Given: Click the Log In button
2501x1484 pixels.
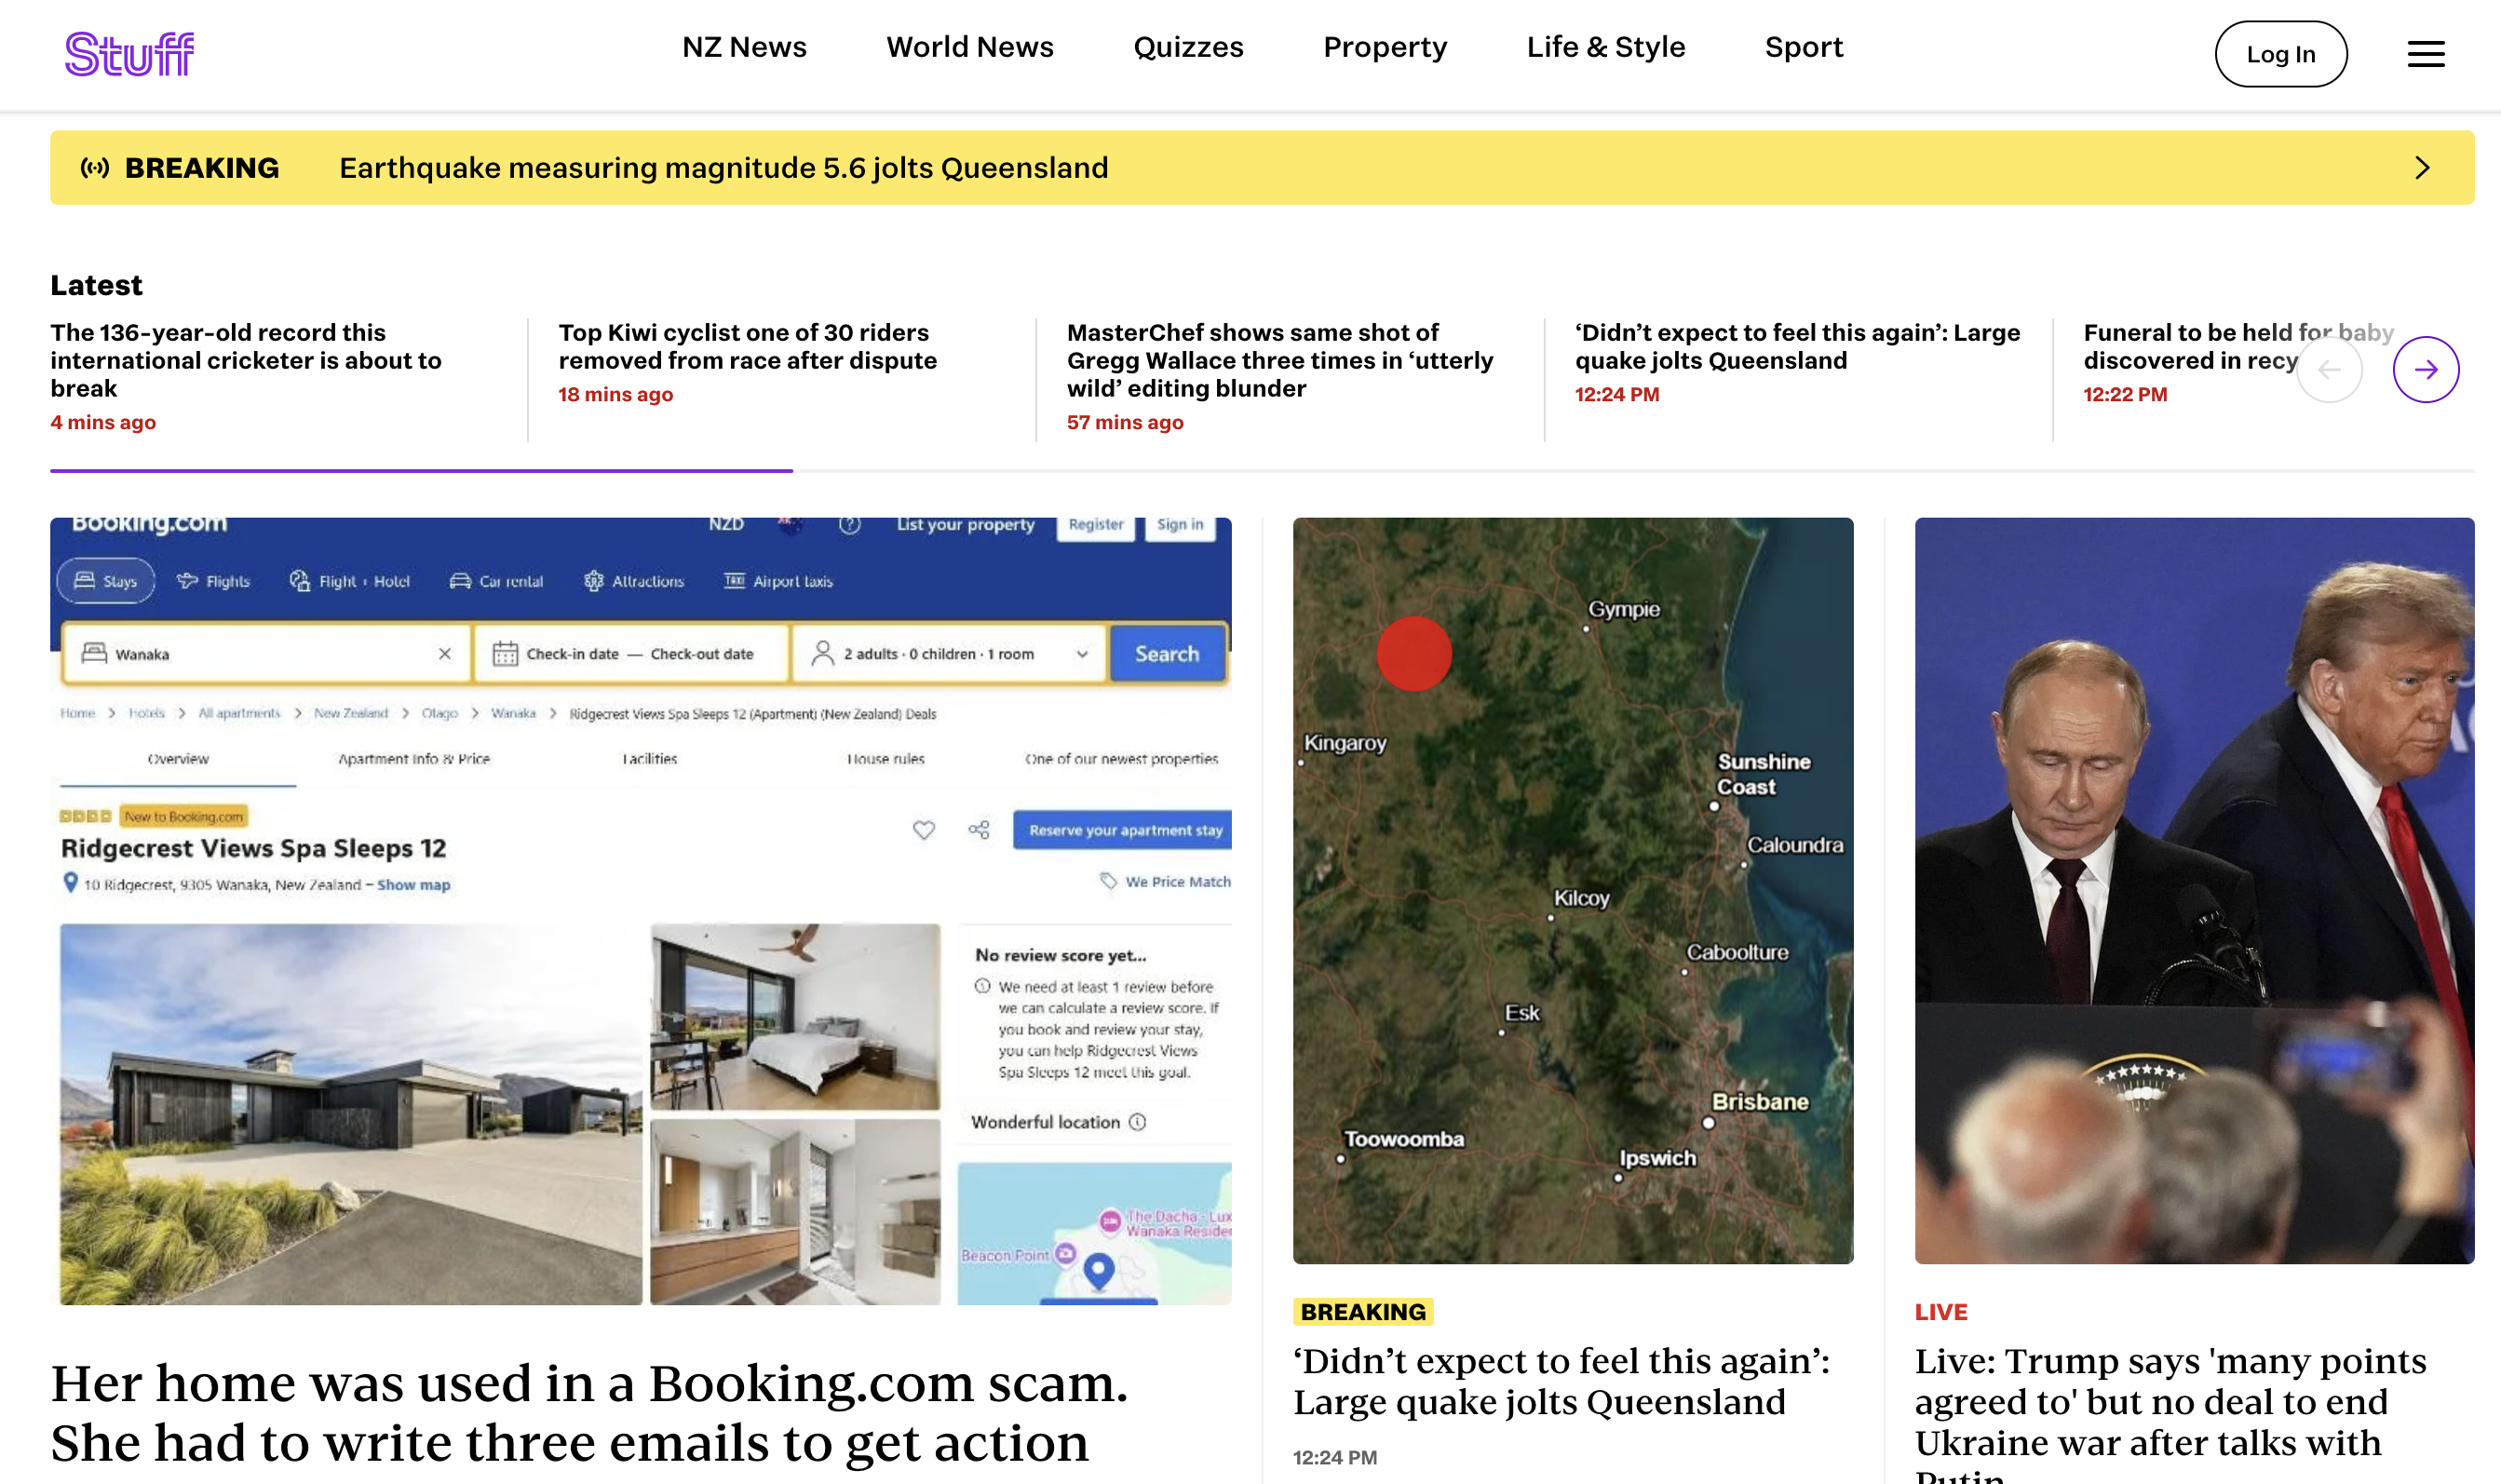Looking at the screenshot, I should coord(2280,54).
